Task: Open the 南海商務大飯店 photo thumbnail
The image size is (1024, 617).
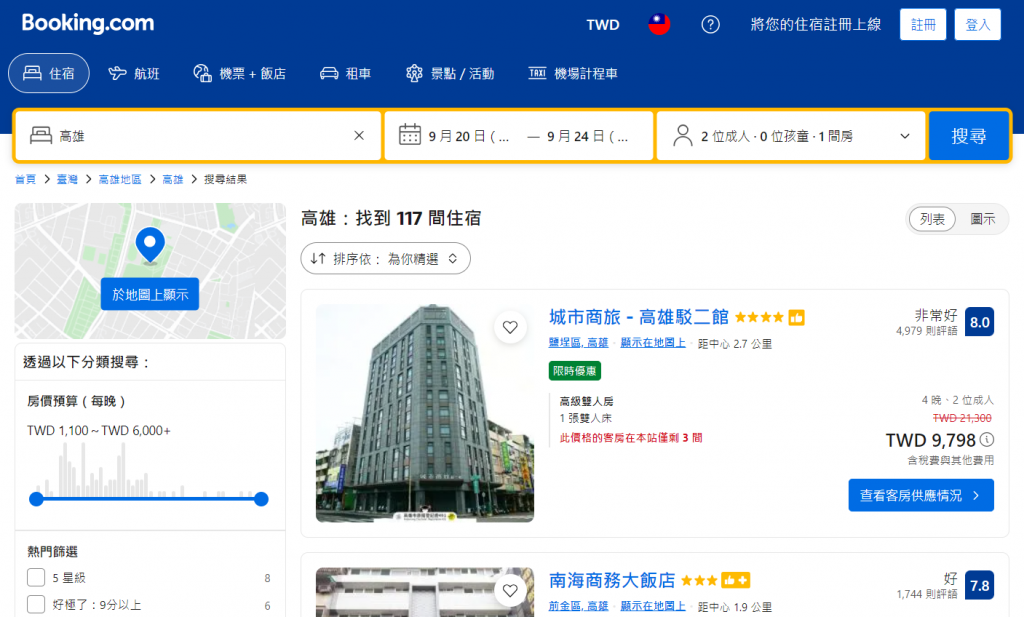Action: [x=424, y=592]
